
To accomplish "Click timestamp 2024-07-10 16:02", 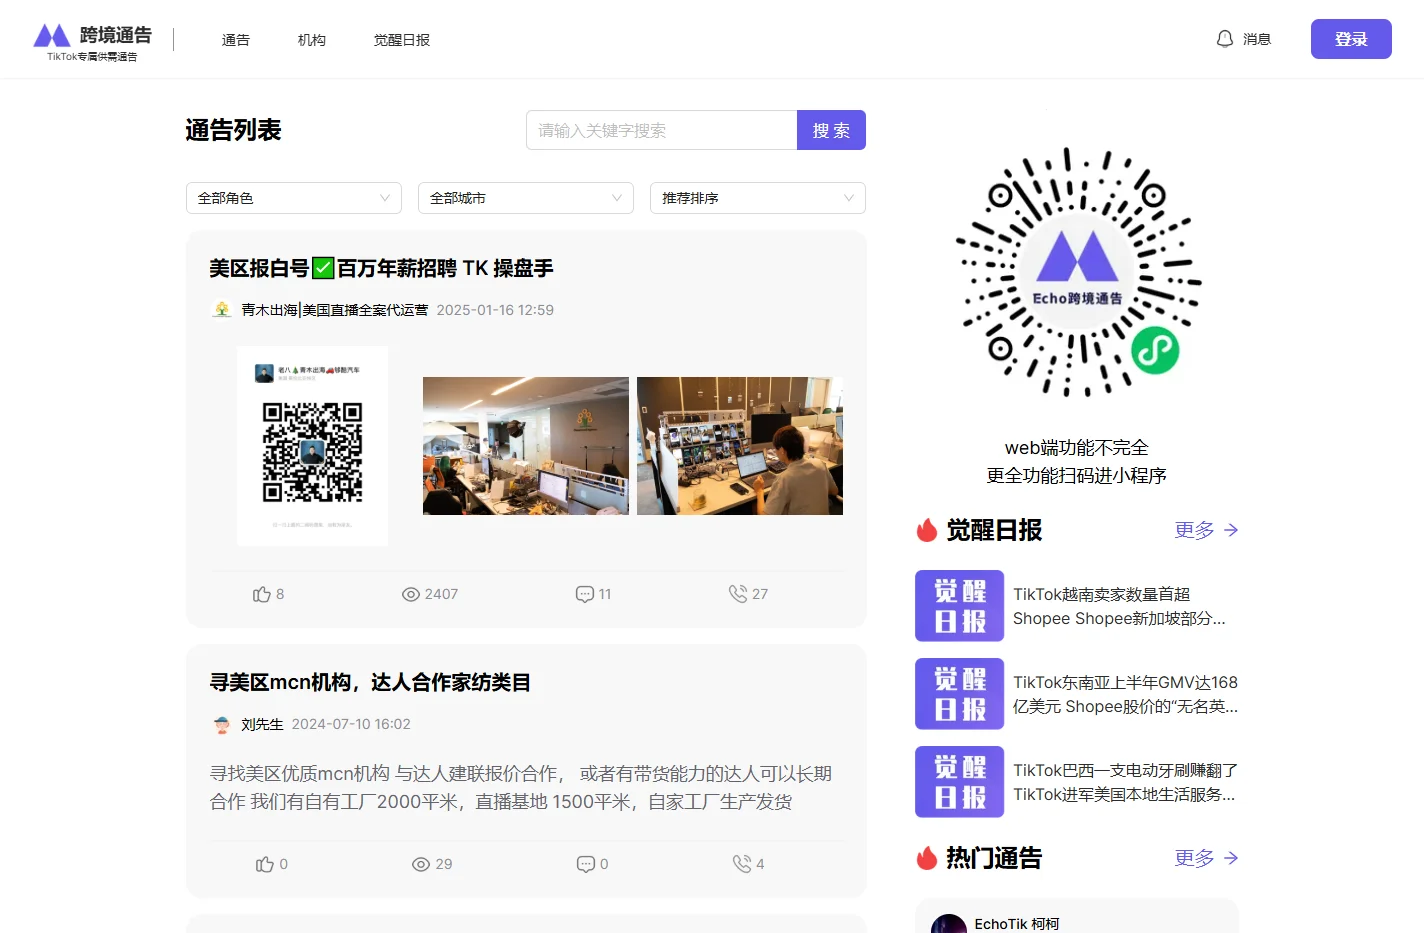I will point(351,724).
